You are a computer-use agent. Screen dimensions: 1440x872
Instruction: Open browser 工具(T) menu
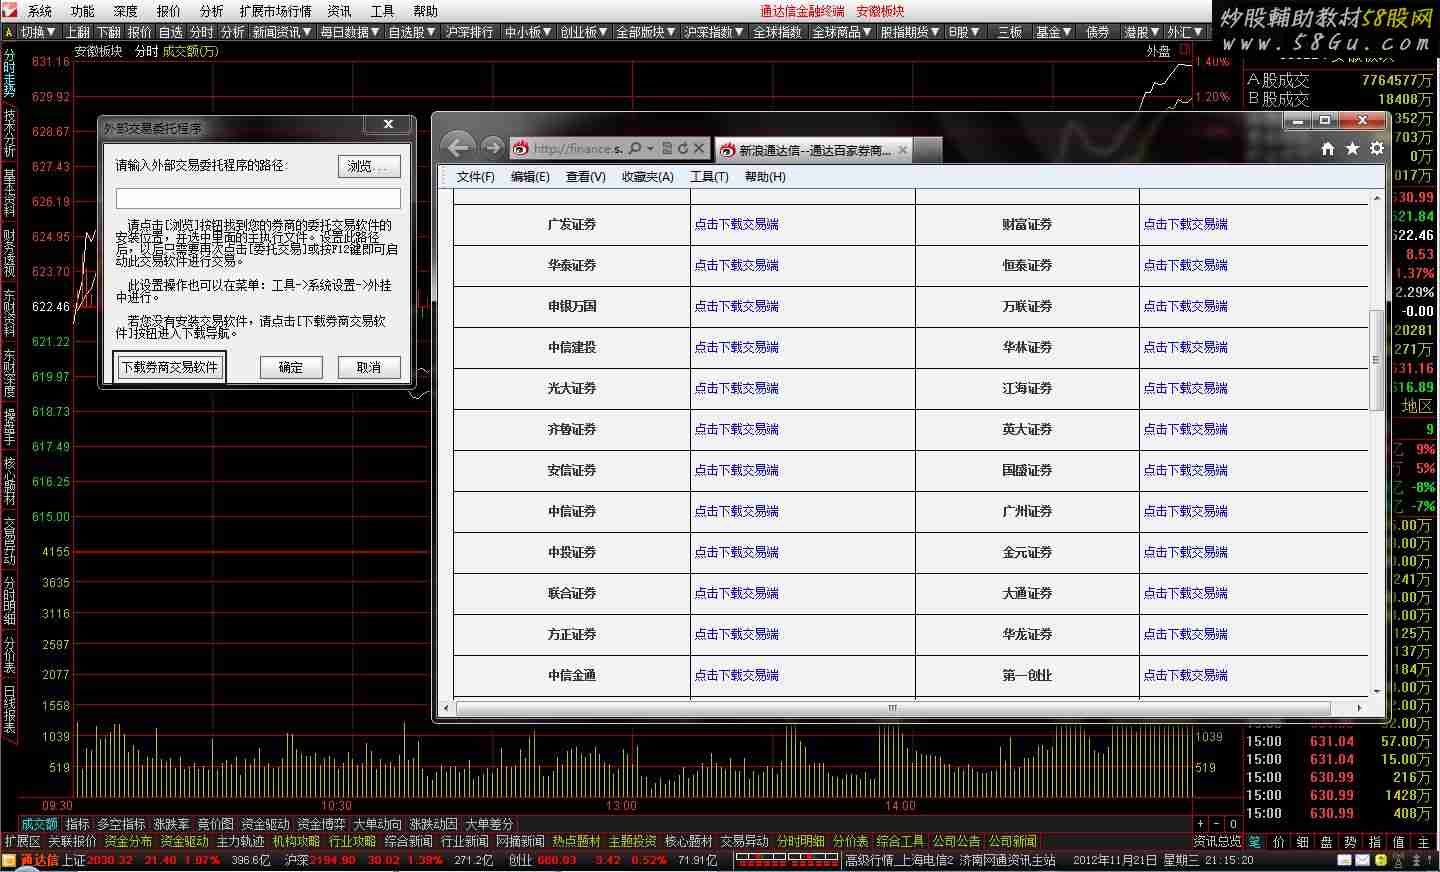point(709,177)
